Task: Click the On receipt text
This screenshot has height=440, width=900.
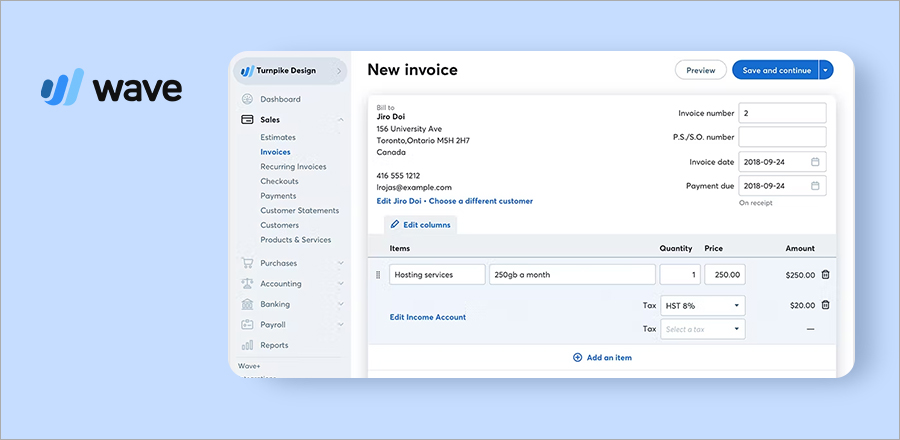Action: pos(755,203)
